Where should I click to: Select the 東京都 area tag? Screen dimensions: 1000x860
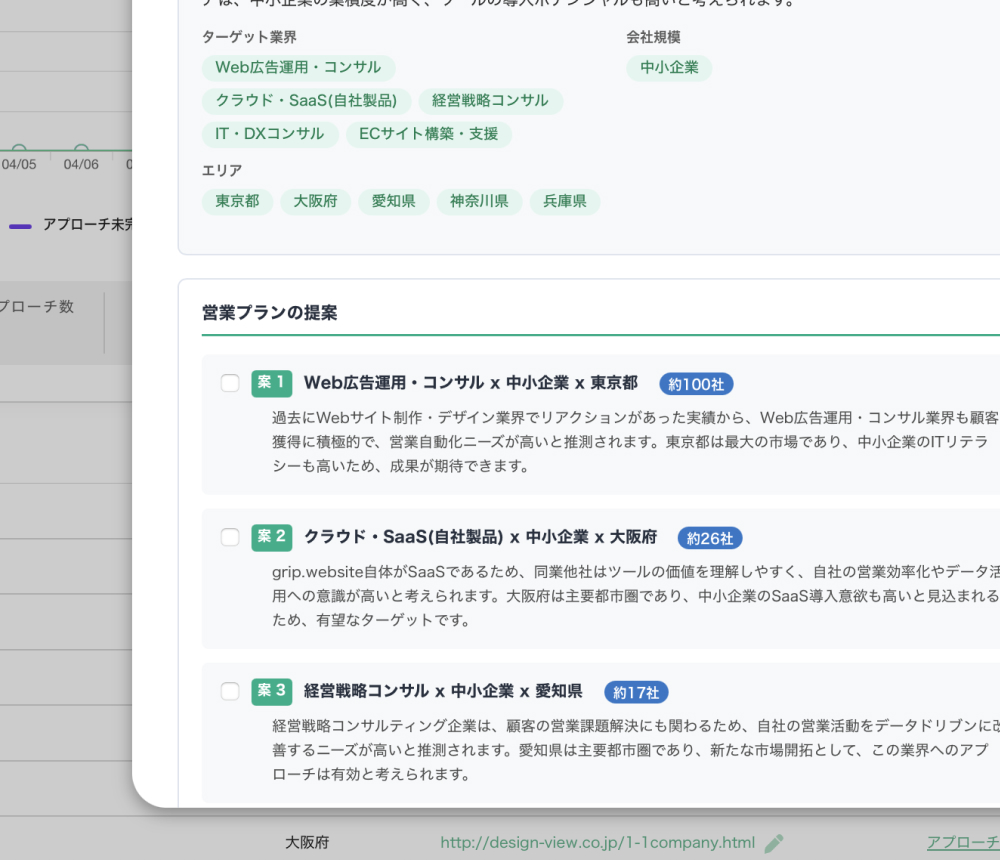point(237,201)
